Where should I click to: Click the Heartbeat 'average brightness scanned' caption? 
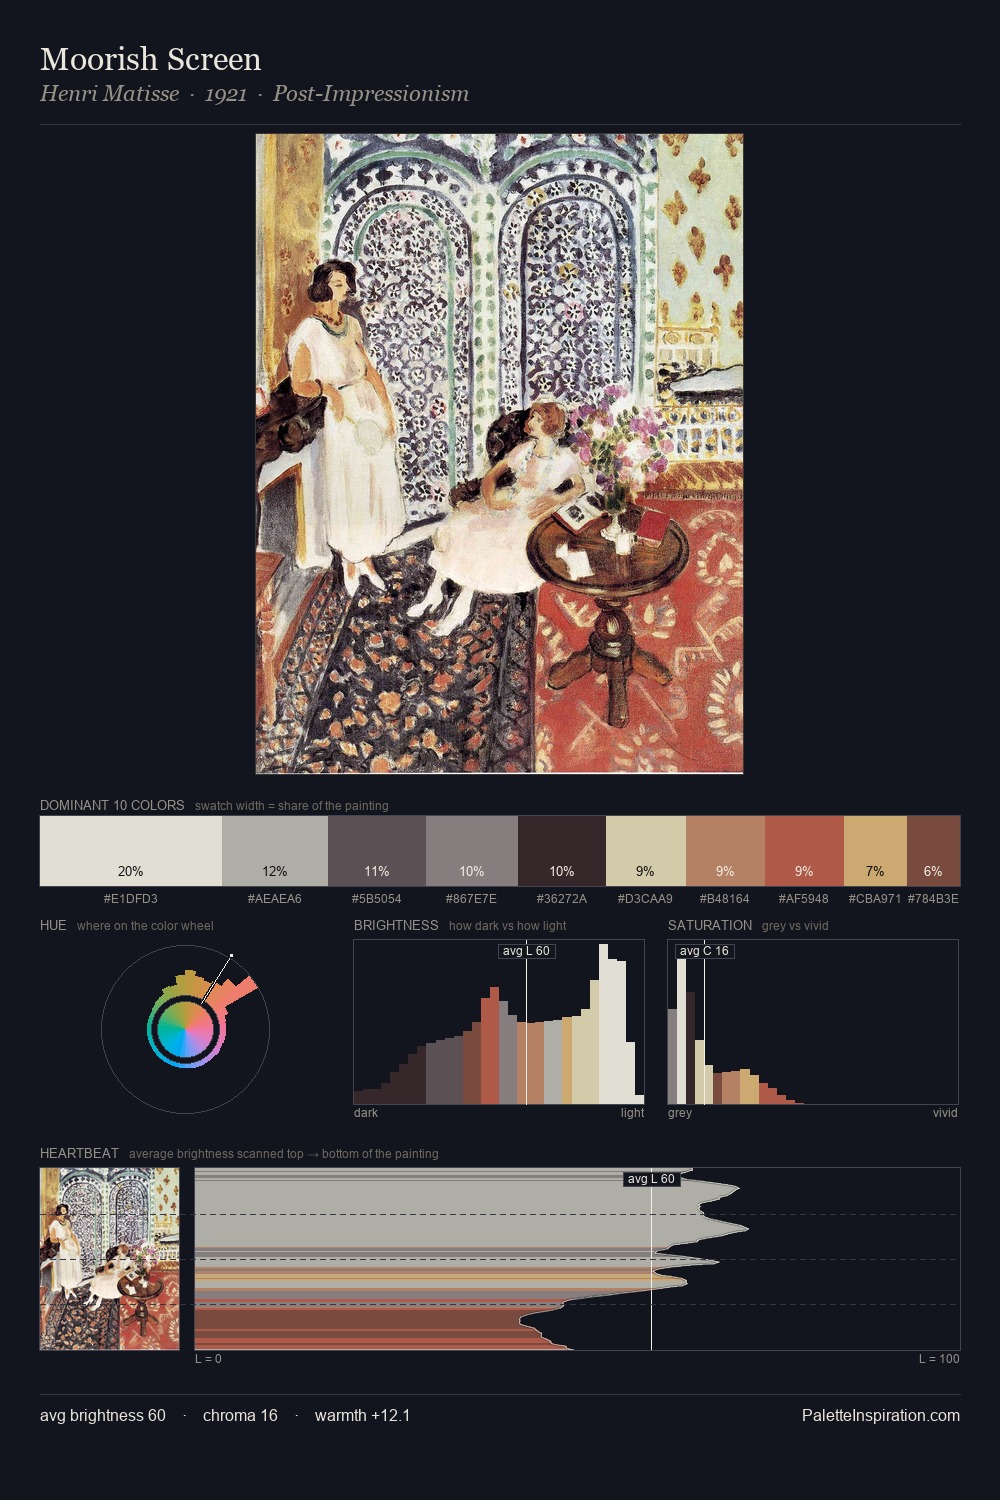[284, 1154]
